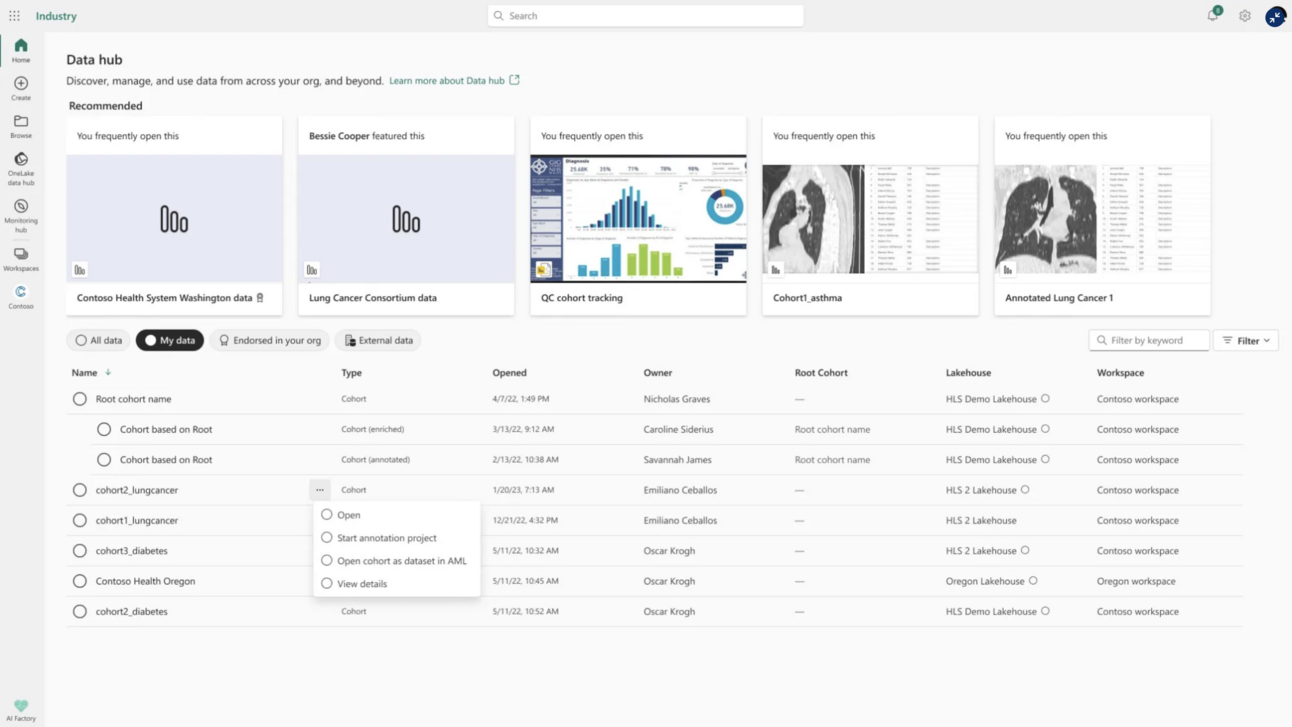Click external link icon beside Learn more
Screen dimensions: 1292x727
514,80
